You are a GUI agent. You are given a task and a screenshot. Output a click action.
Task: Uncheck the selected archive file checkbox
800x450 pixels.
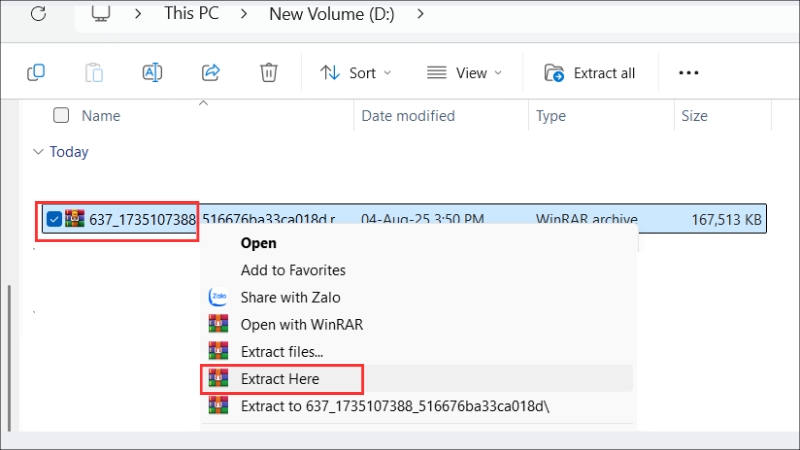click(x=54, y=219)
